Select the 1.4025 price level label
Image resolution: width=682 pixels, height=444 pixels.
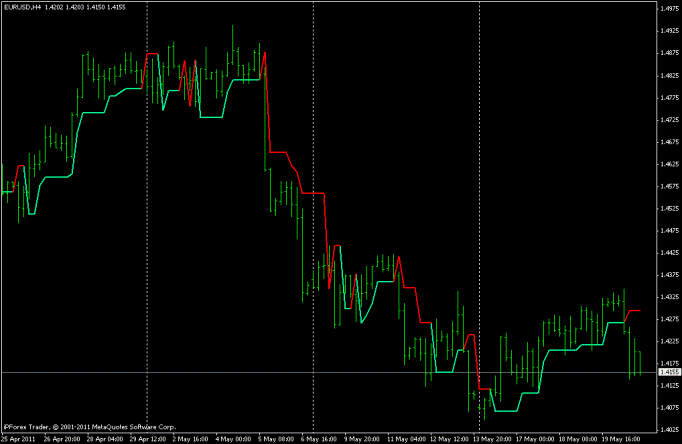(669, 430)
